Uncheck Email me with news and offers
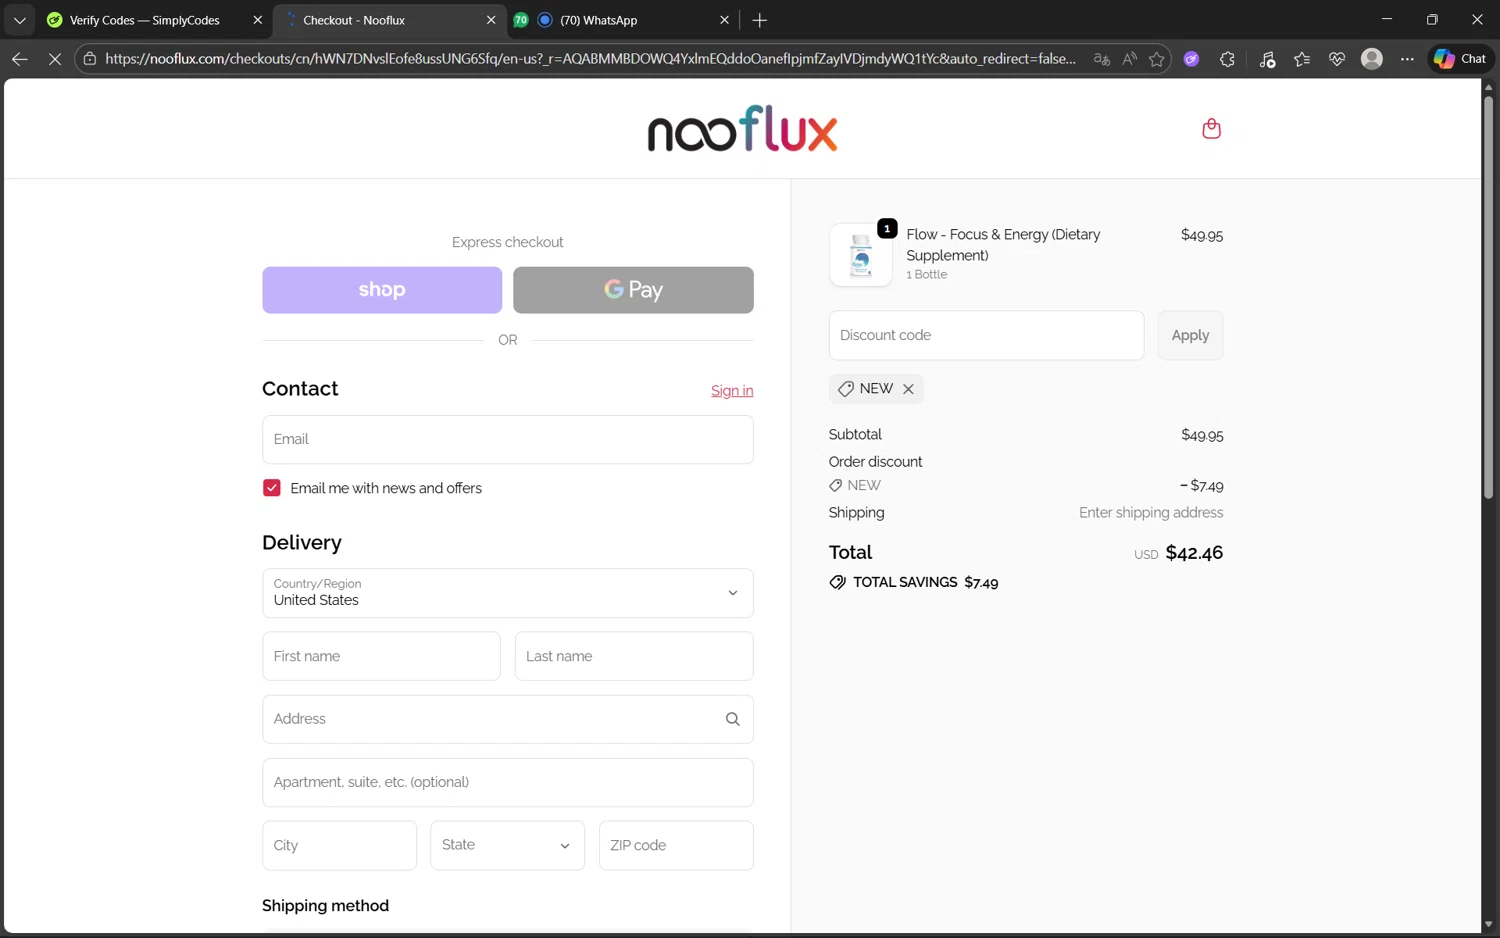Image resolution: width=1500 pixels, height=938 pixels. 271,488
